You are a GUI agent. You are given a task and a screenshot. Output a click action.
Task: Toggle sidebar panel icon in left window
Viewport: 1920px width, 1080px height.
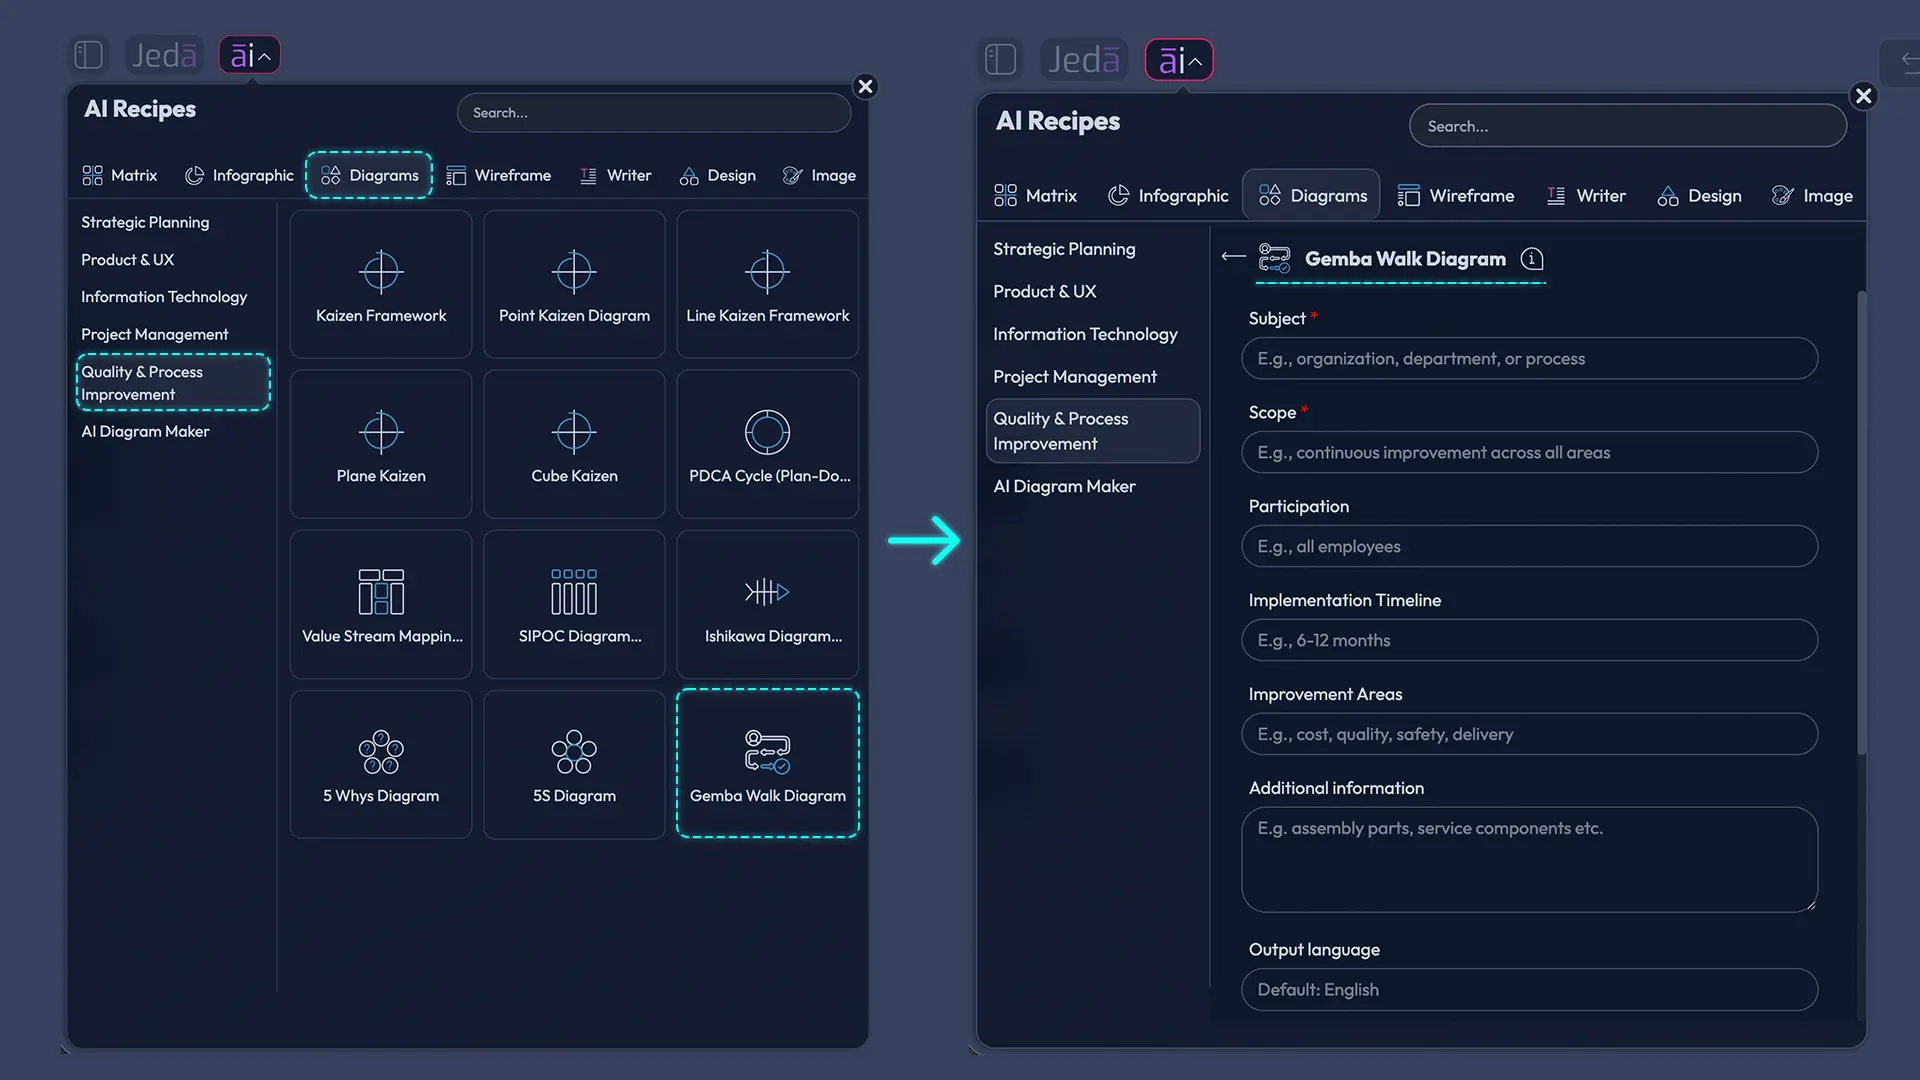(x=89, y=55)
